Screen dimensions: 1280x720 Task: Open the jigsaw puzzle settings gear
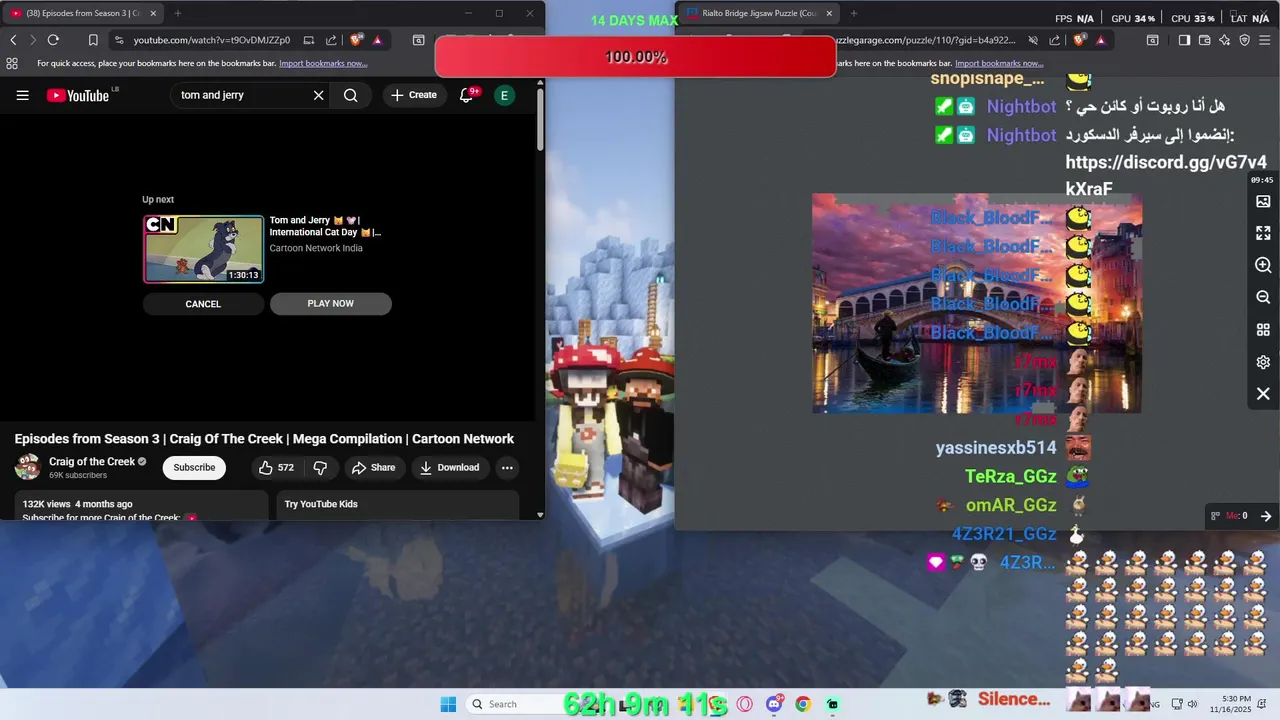(x=1263, y=362)
